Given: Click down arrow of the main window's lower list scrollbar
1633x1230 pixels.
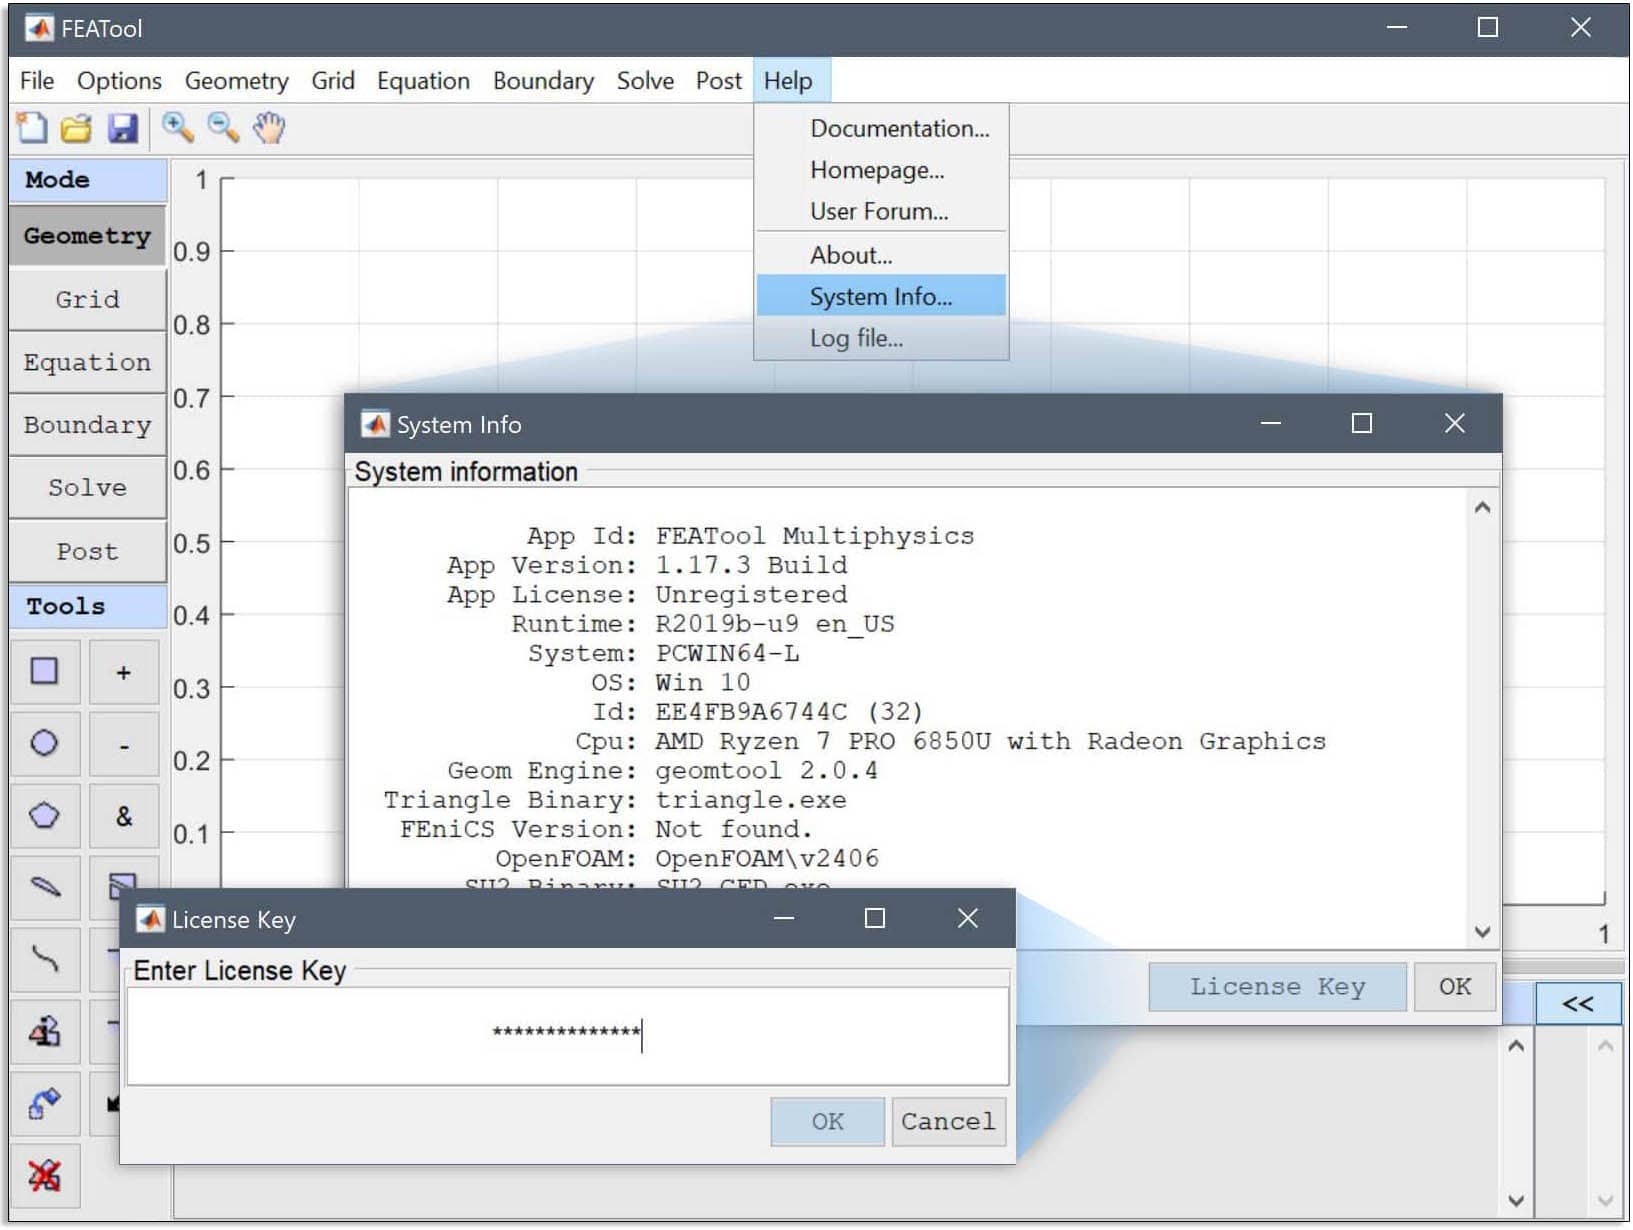Looking at the screenshot, I should click(1516, 1200).
